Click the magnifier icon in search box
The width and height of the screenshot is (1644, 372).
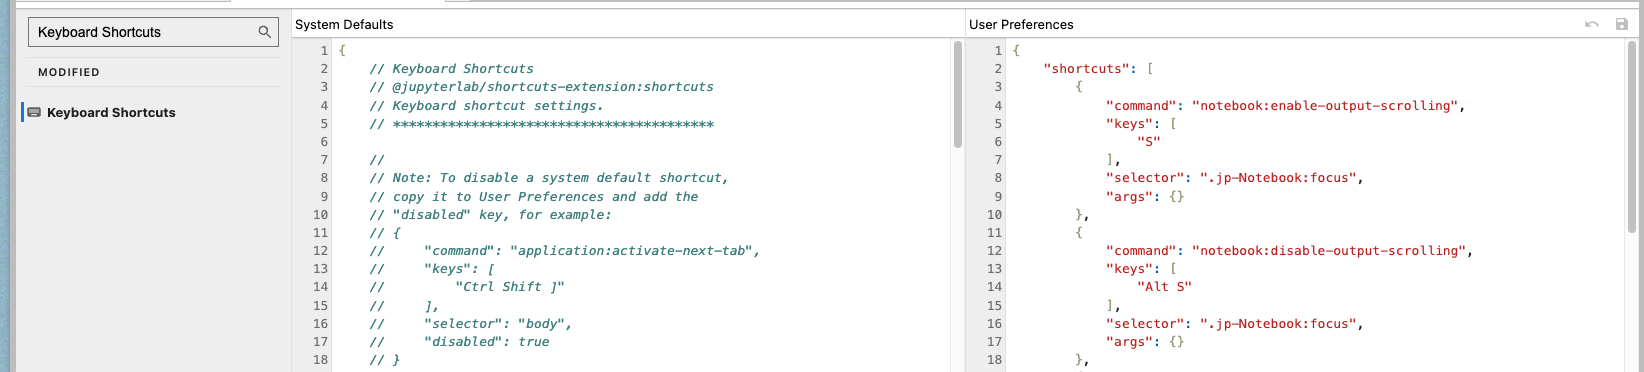point(264,32)
